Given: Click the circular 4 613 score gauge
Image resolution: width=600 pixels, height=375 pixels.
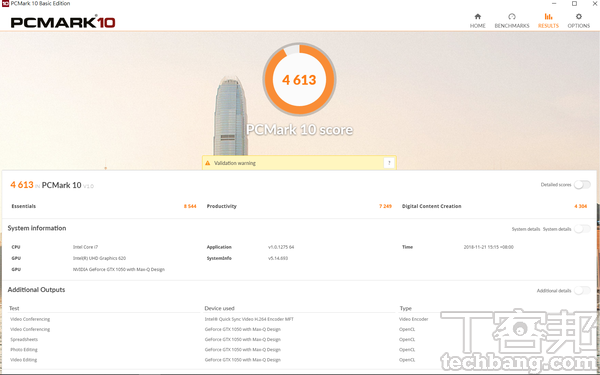Looking at the screenshot, I should point(299,80).
